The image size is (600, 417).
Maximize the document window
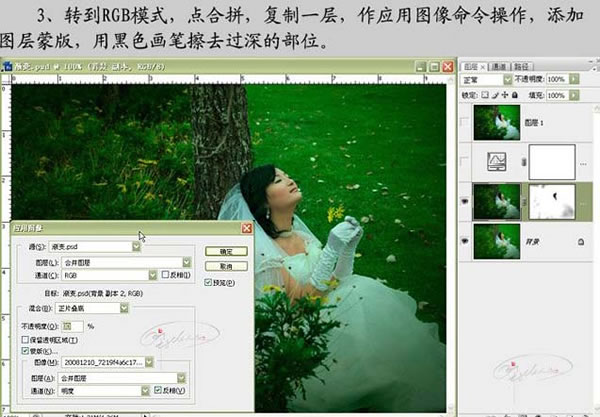point(434,67)
